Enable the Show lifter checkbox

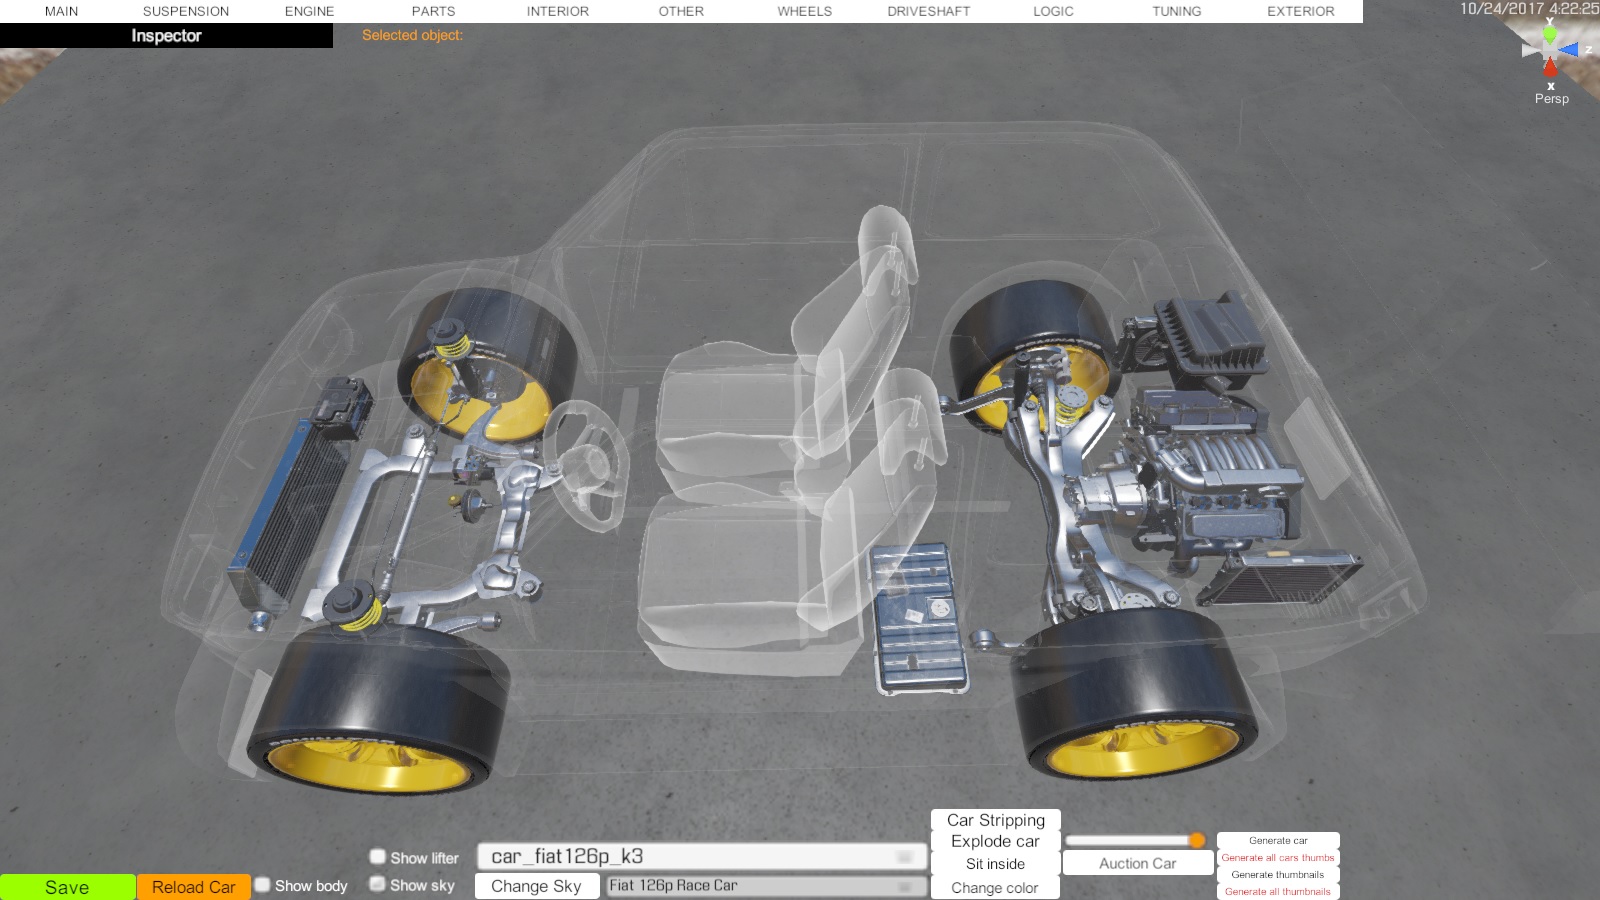tap(378, 857)
